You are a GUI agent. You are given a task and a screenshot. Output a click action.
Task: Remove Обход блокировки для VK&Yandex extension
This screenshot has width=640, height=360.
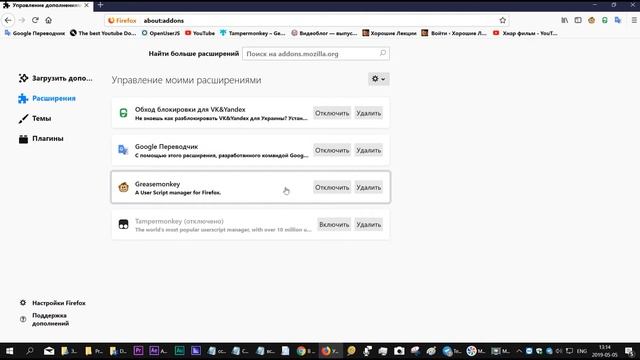368,113
